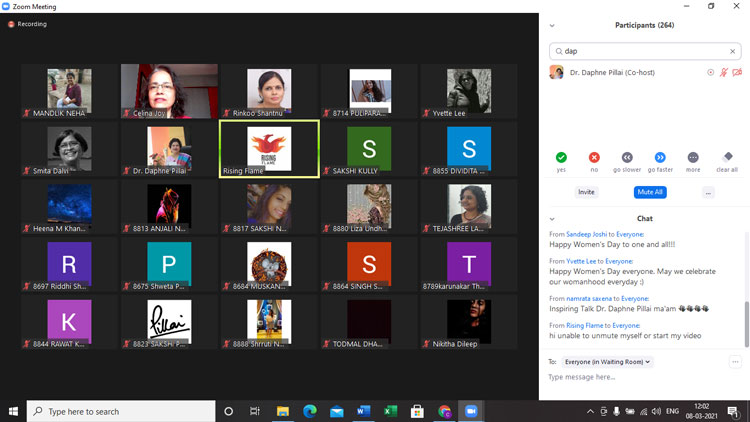This screenshot has width=750, height=422.
Task: Click the Invite button
Action: tap(586, 192)
